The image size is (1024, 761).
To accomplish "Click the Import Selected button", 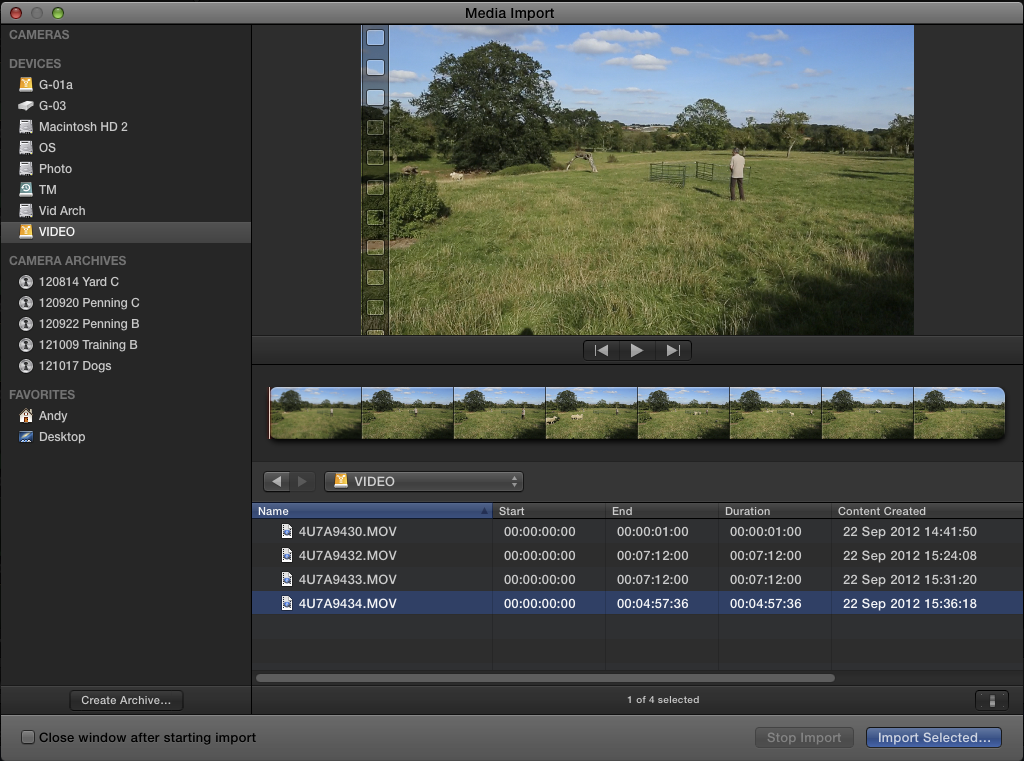I will (933, 738).
